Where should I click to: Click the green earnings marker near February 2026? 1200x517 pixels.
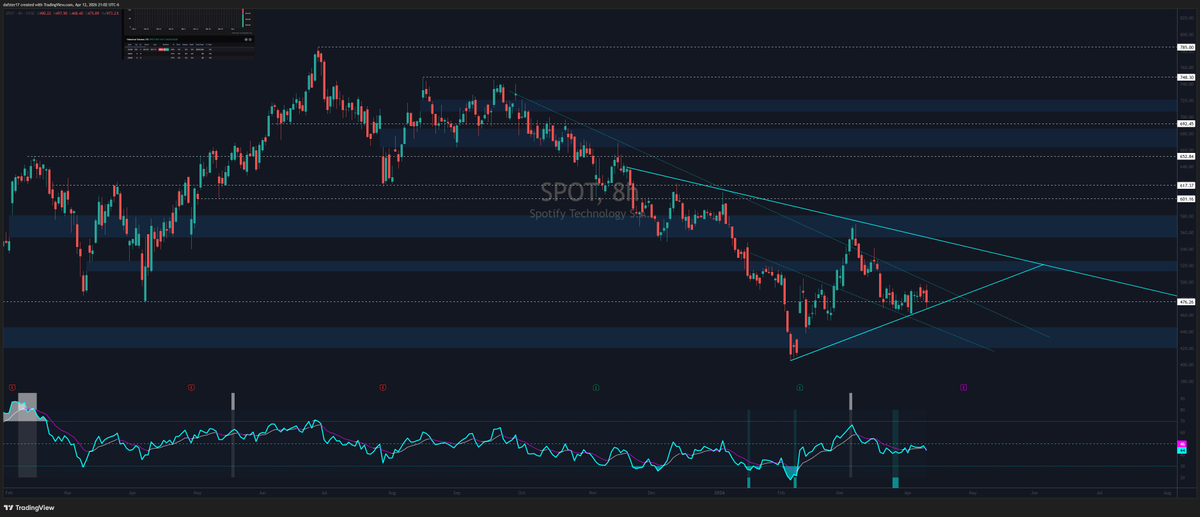click(799, 386)
